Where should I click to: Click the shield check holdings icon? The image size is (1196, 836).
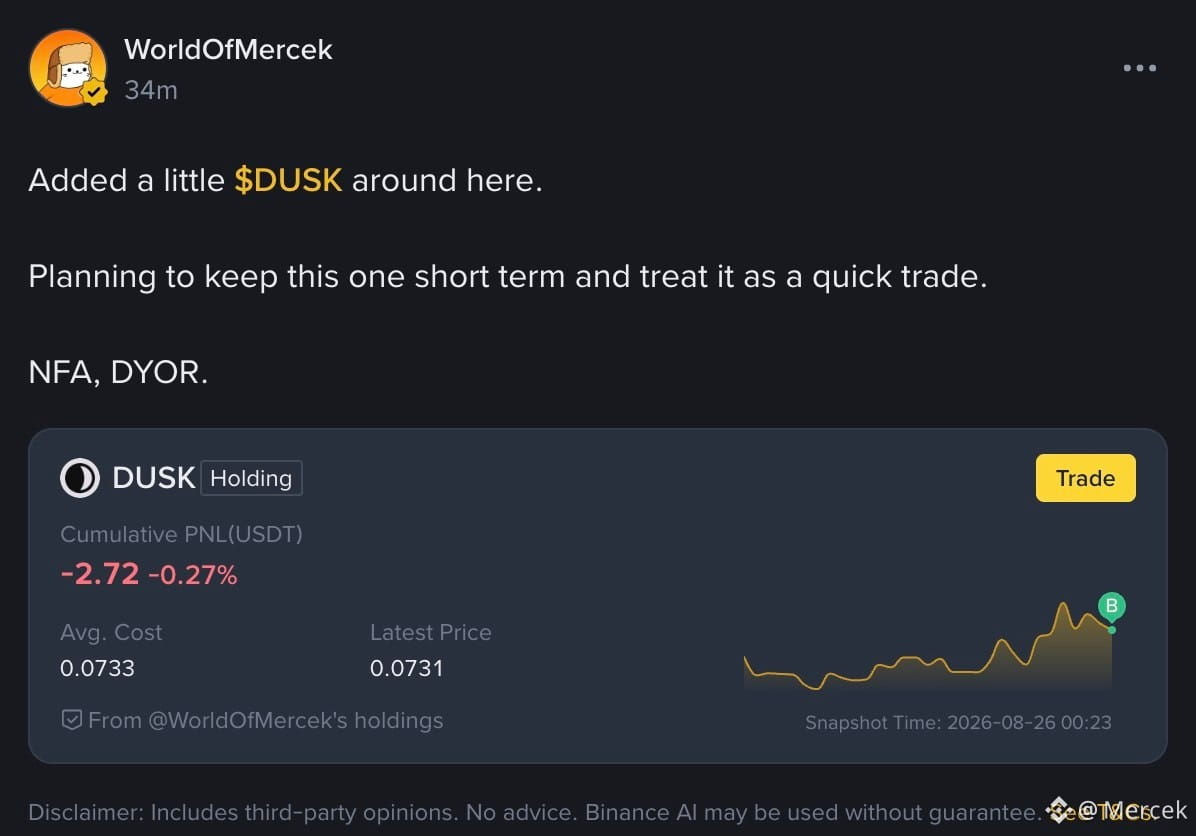[x=72, y=720]
